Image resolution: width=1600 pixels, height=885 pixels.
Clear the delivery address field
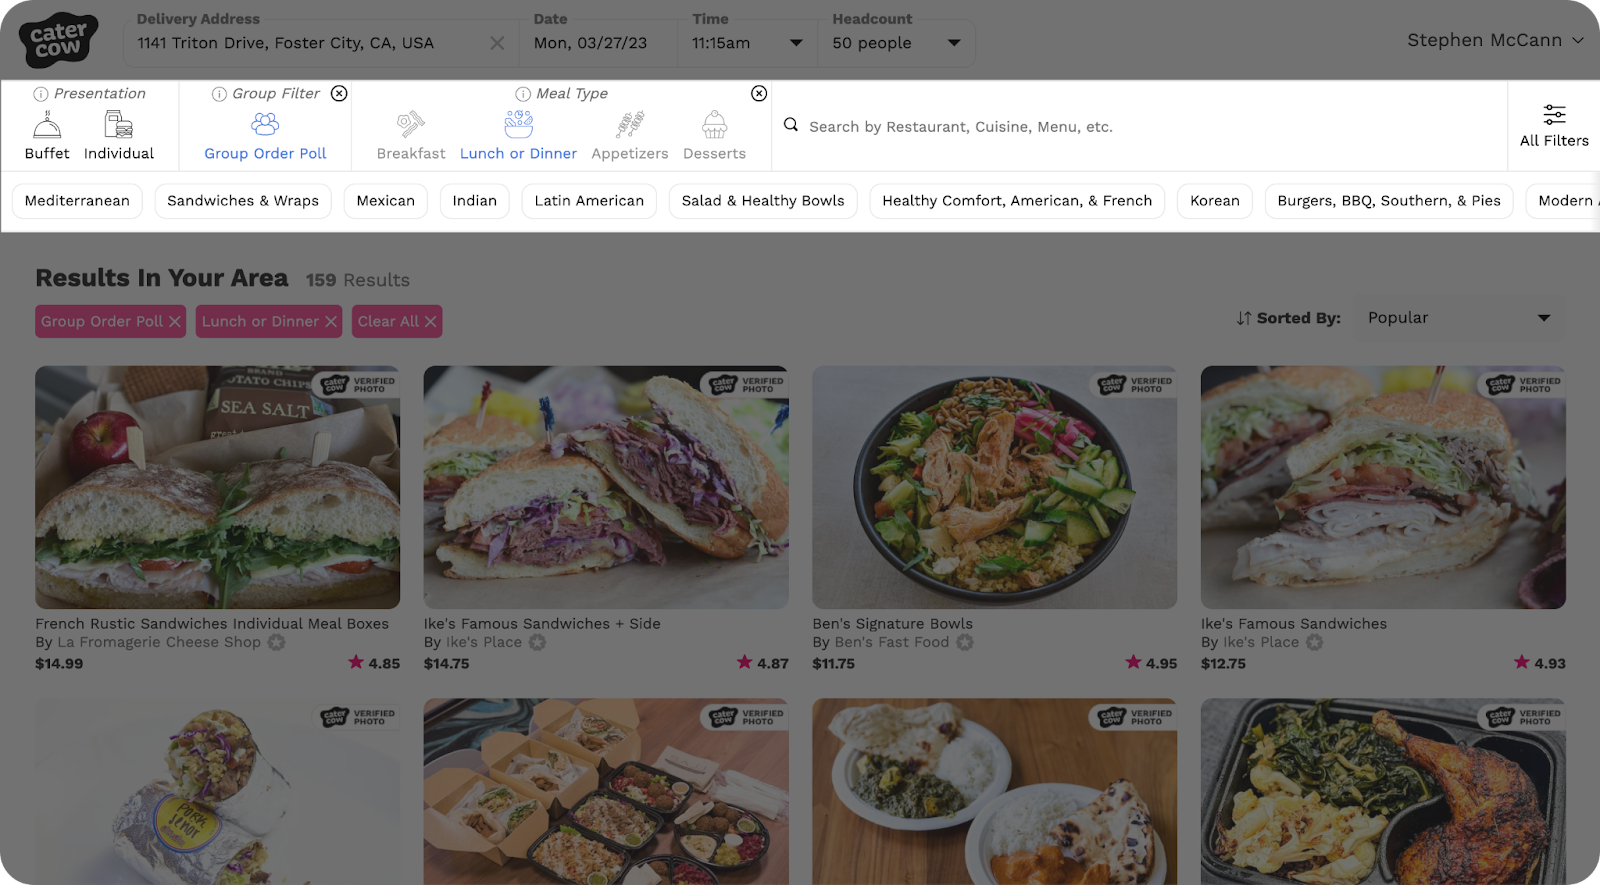tap(497, 43)
